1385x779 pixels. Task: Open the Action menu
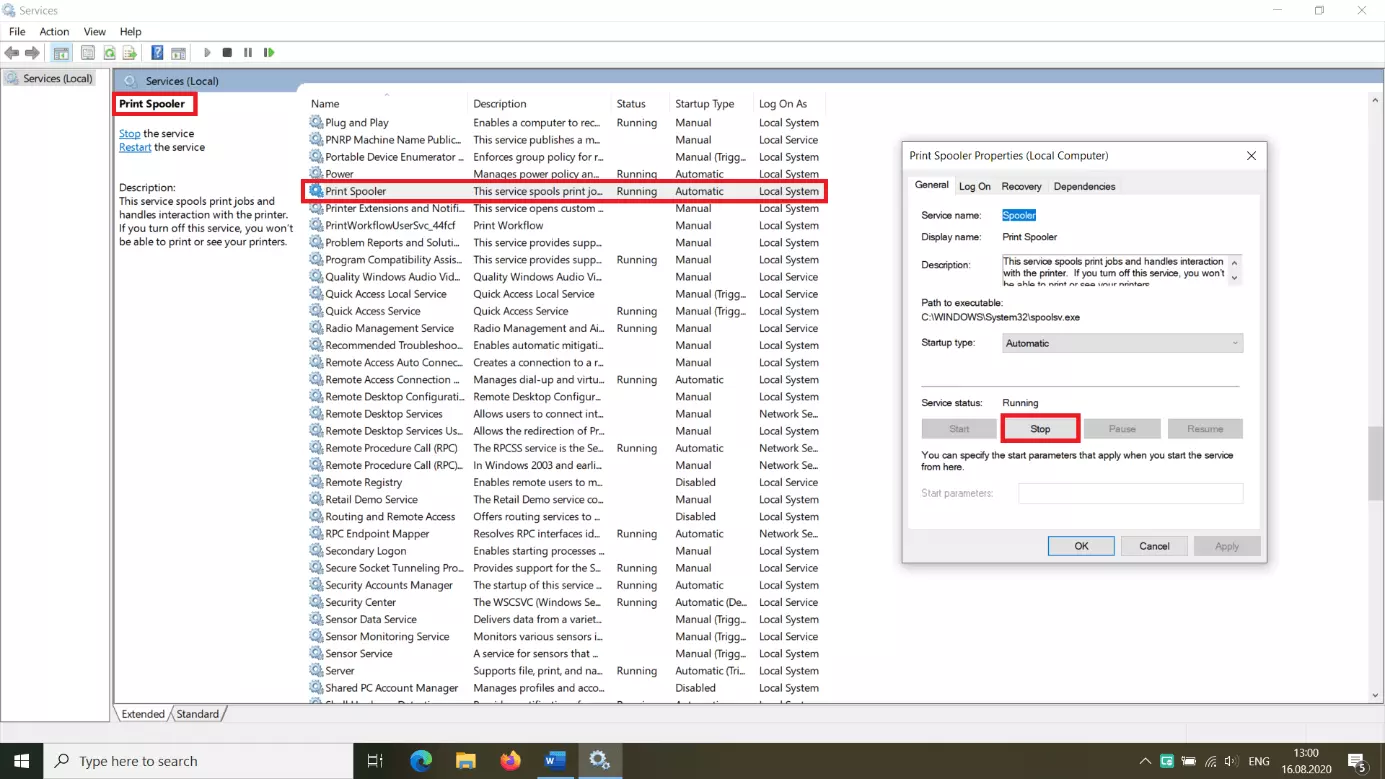click(54, 32)
